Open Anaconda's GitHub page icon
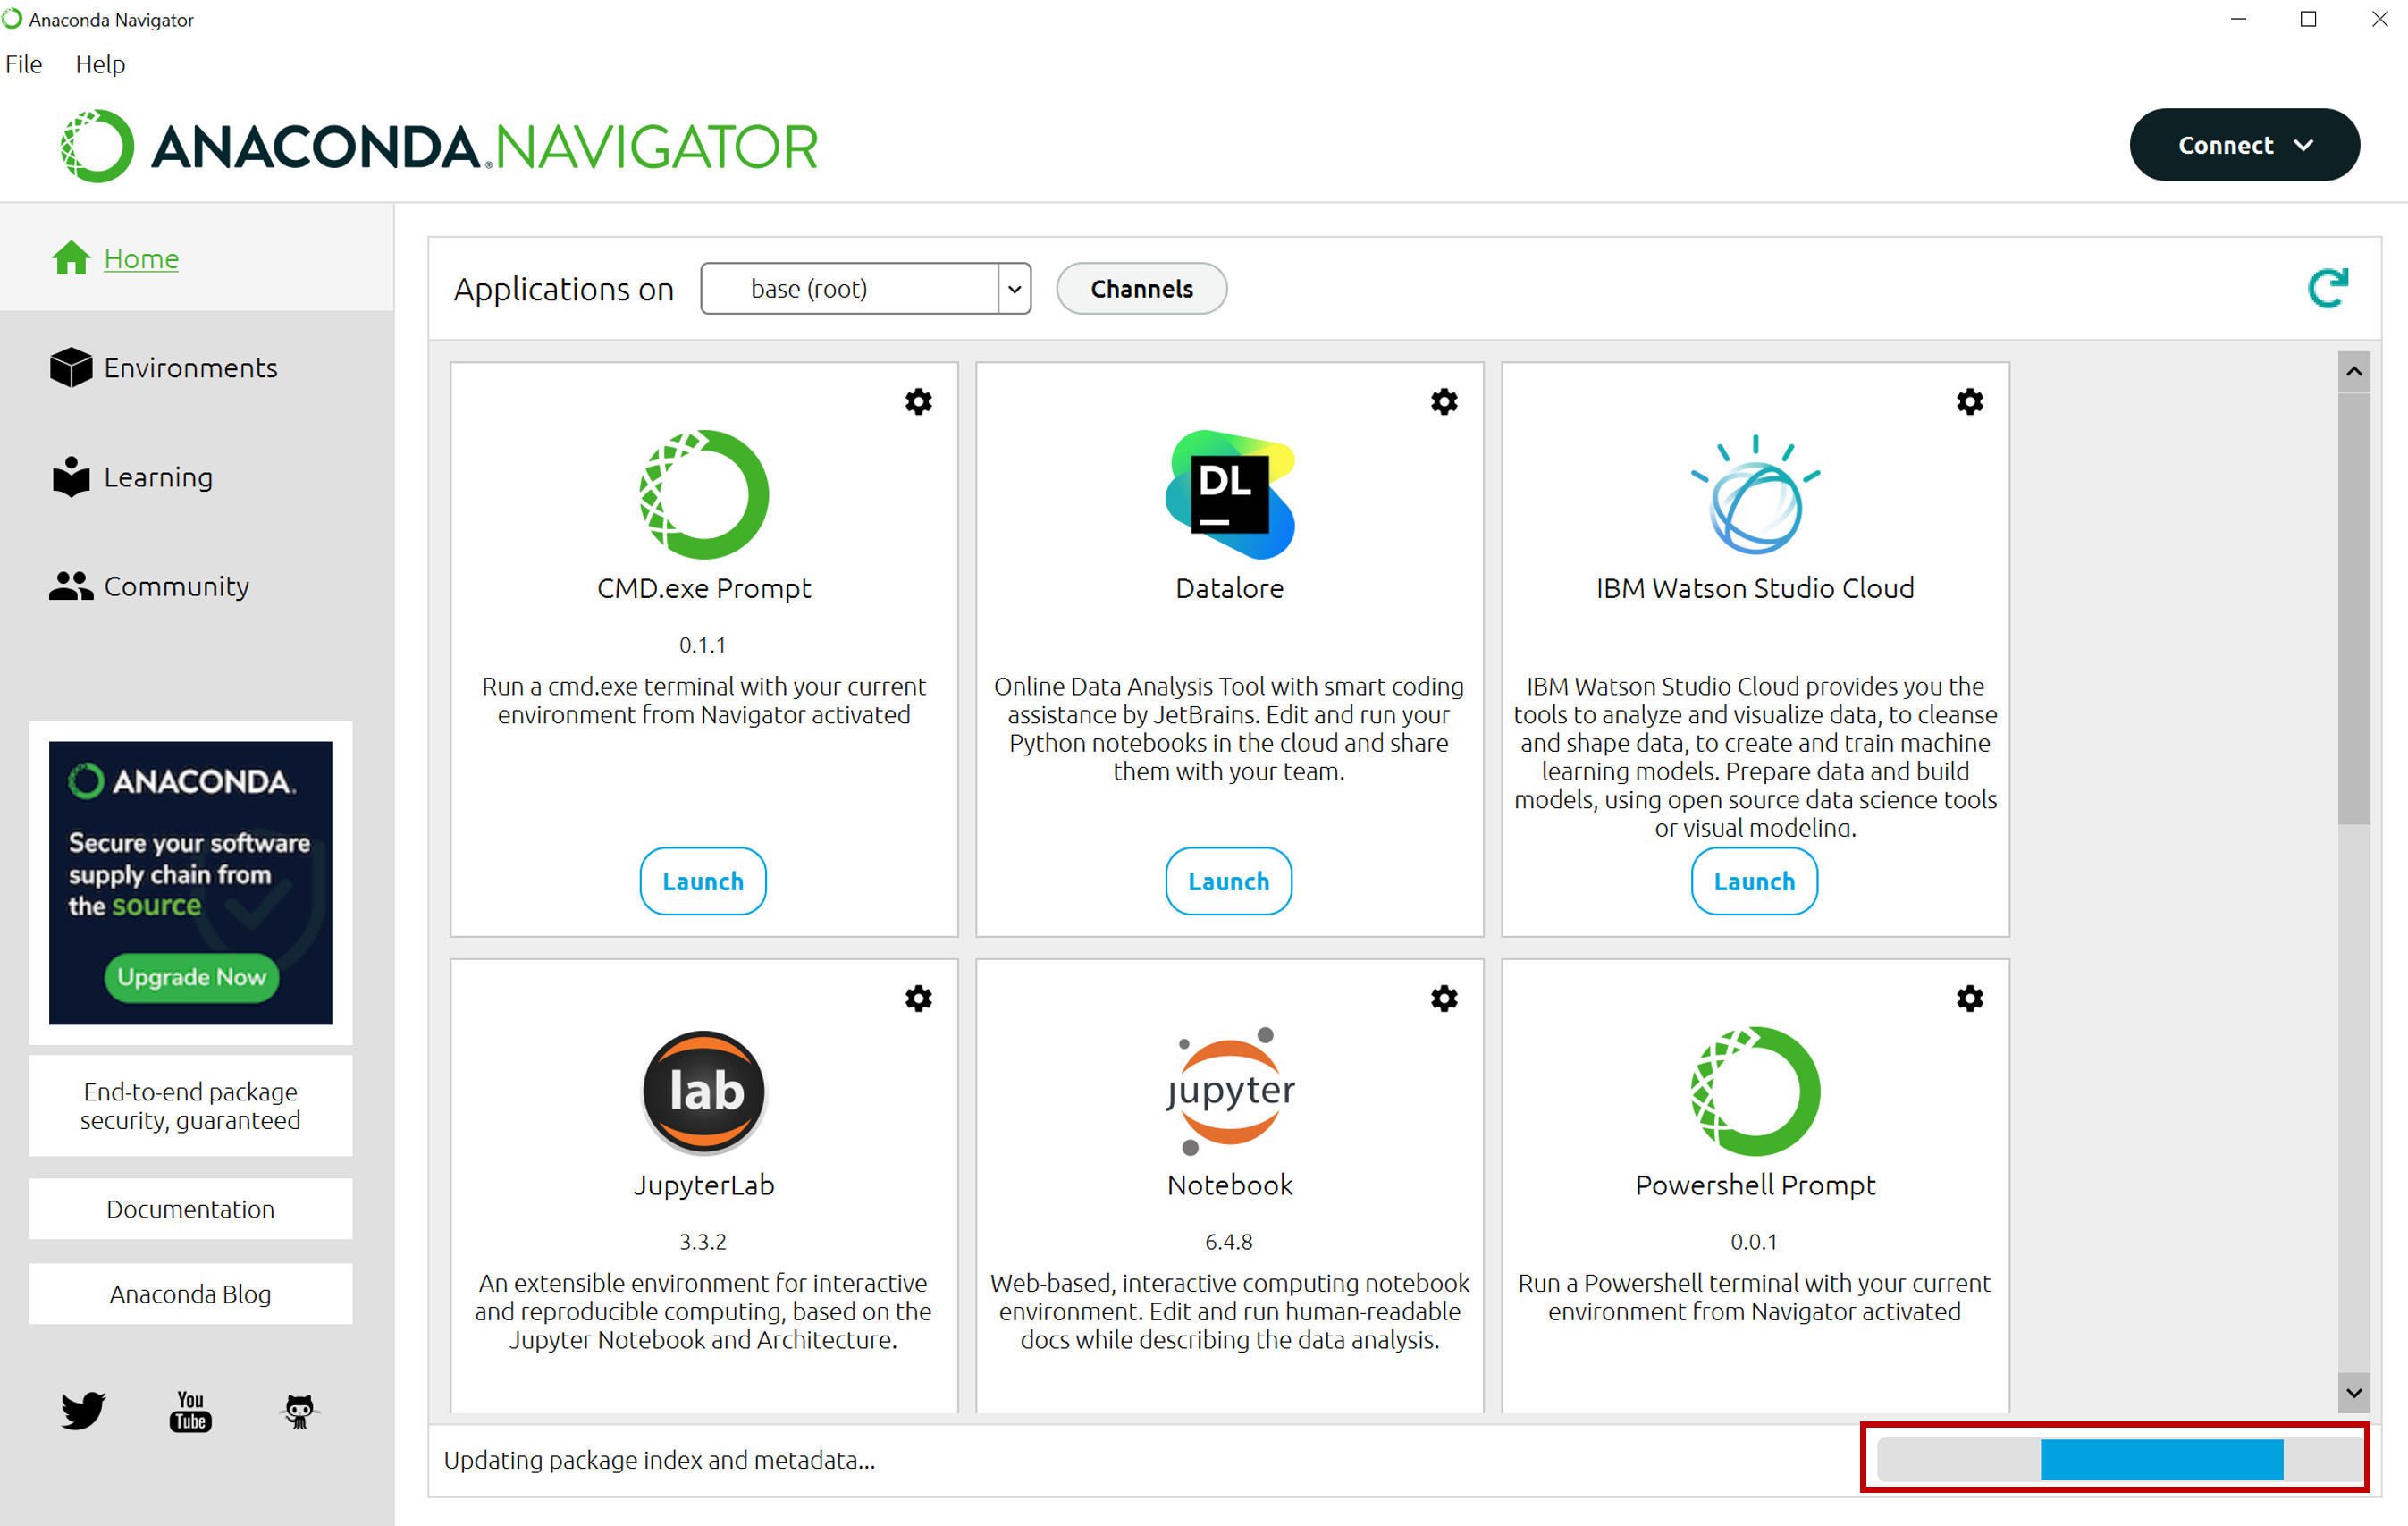Image resolution: width=2408 pixels, height=1526 pixels. click(x=299, y=1410)
